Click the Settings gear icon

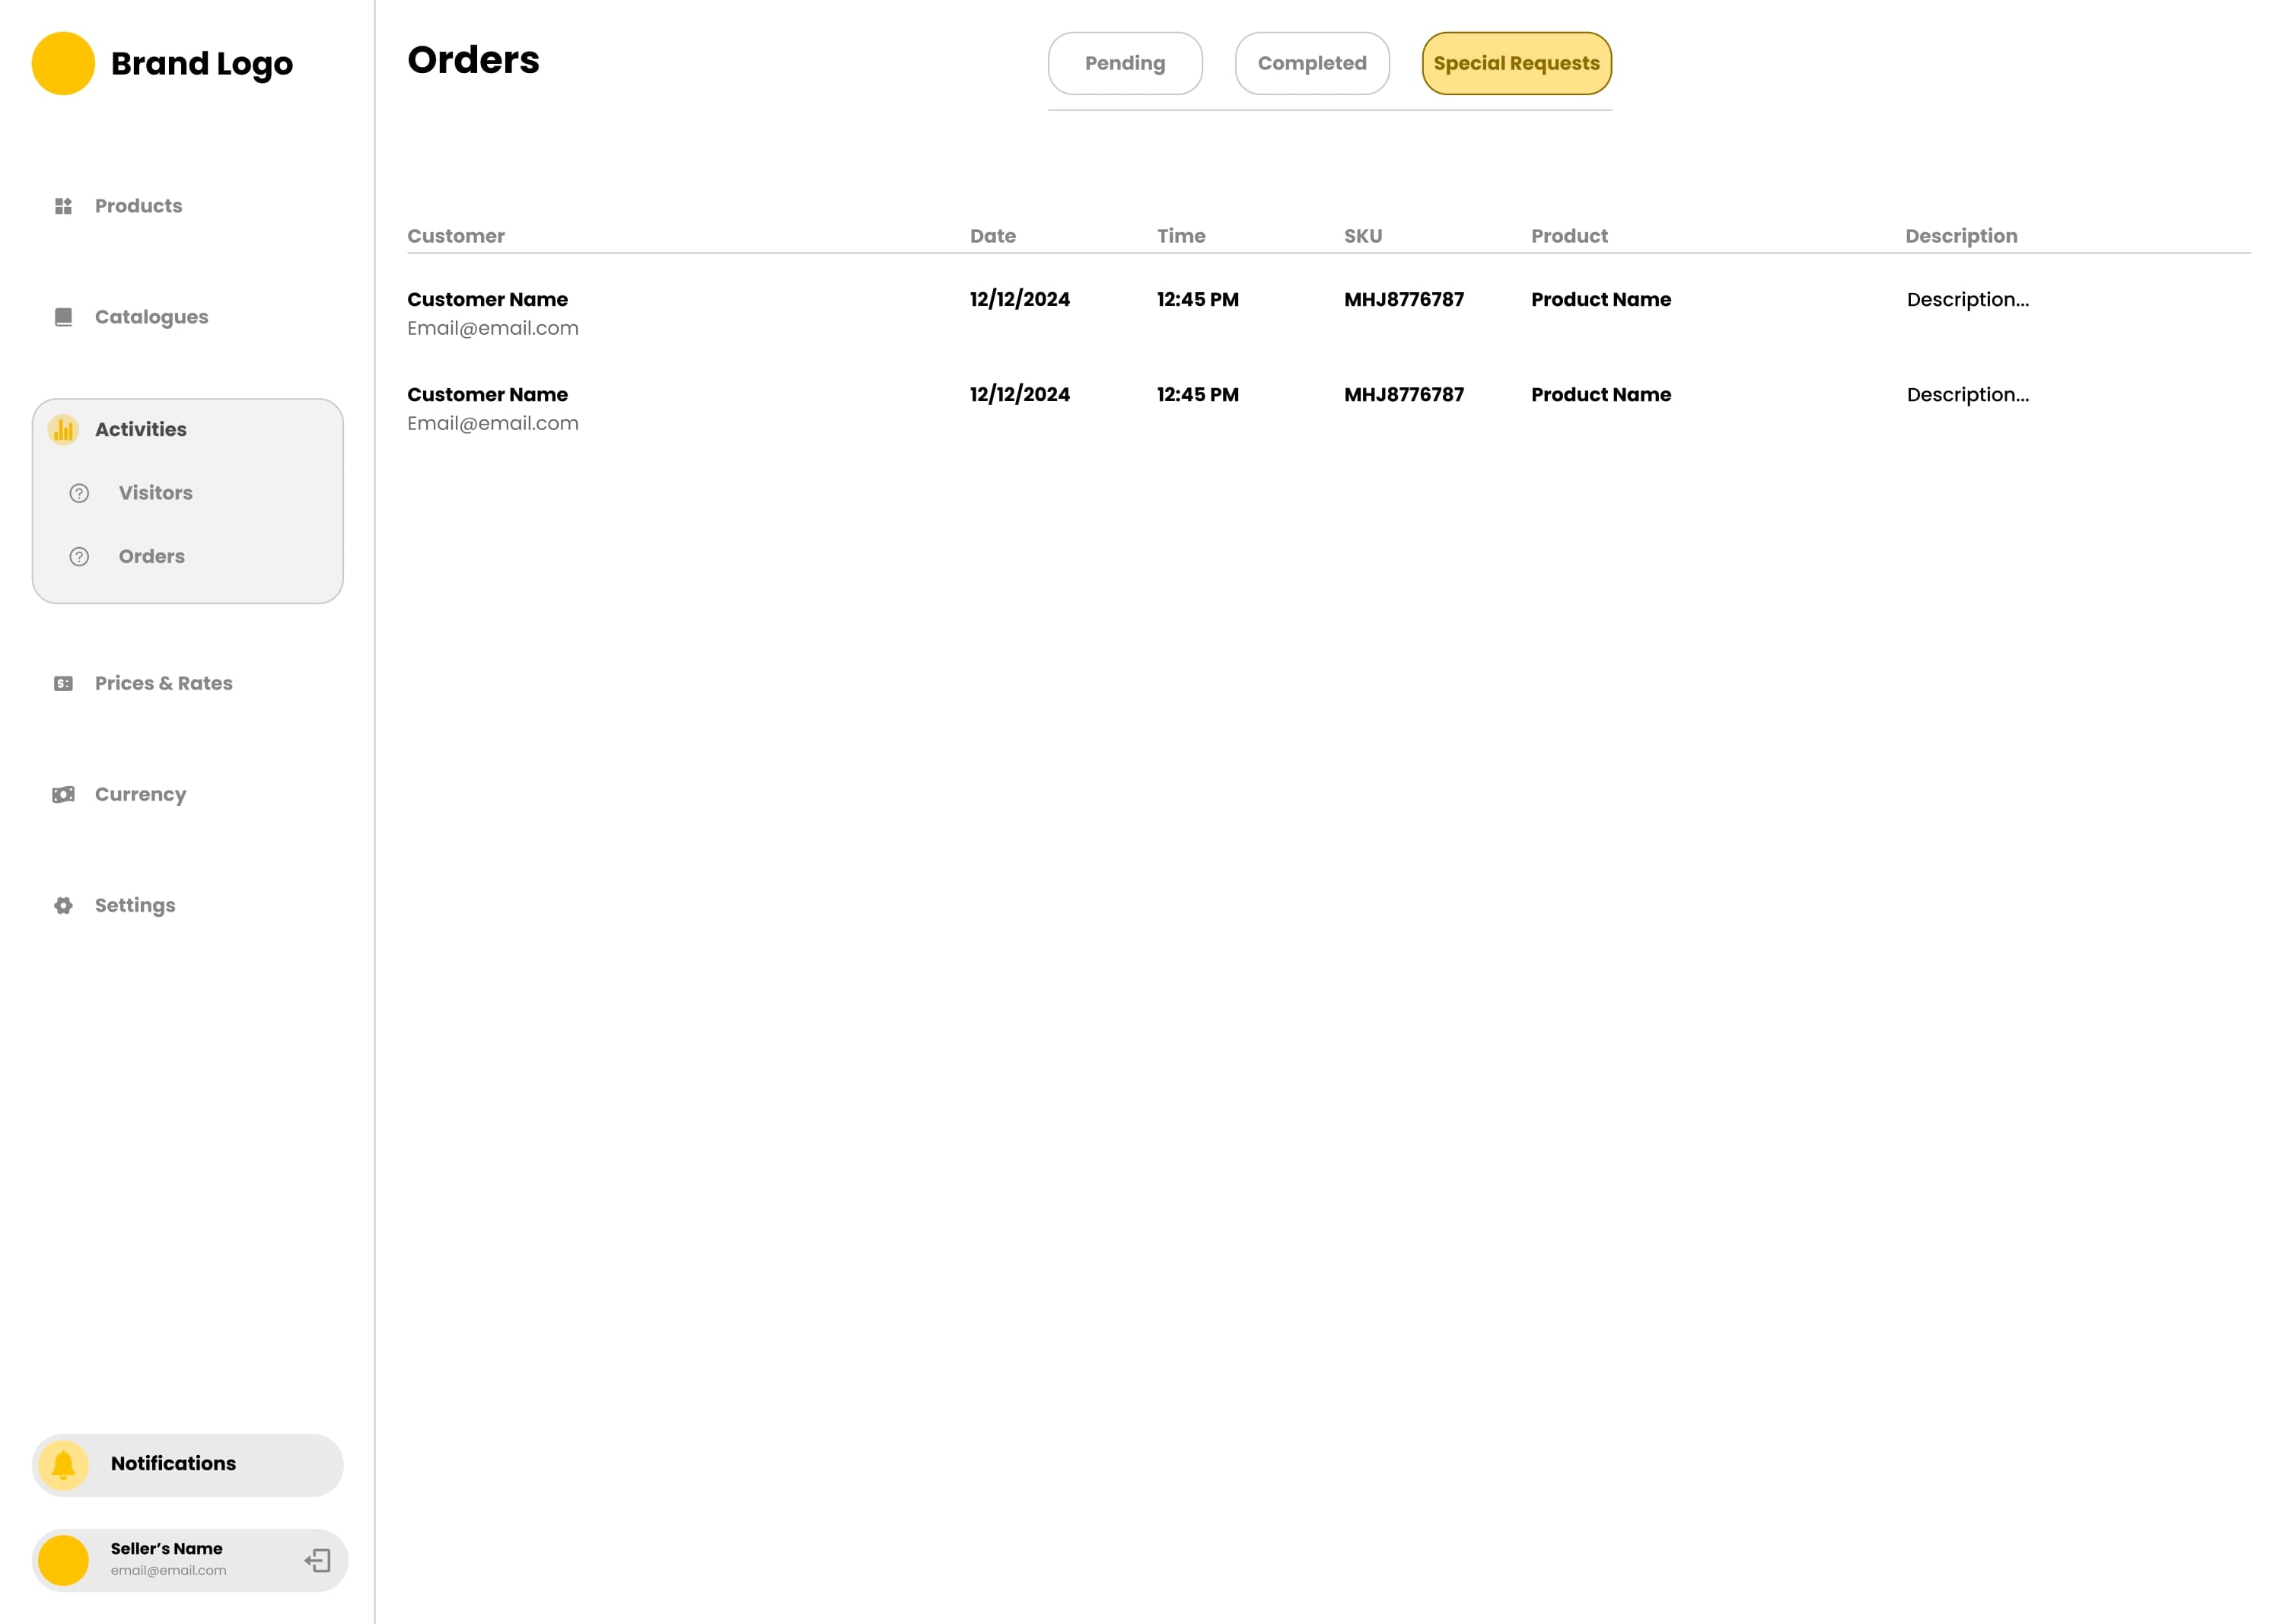[63, 905]
